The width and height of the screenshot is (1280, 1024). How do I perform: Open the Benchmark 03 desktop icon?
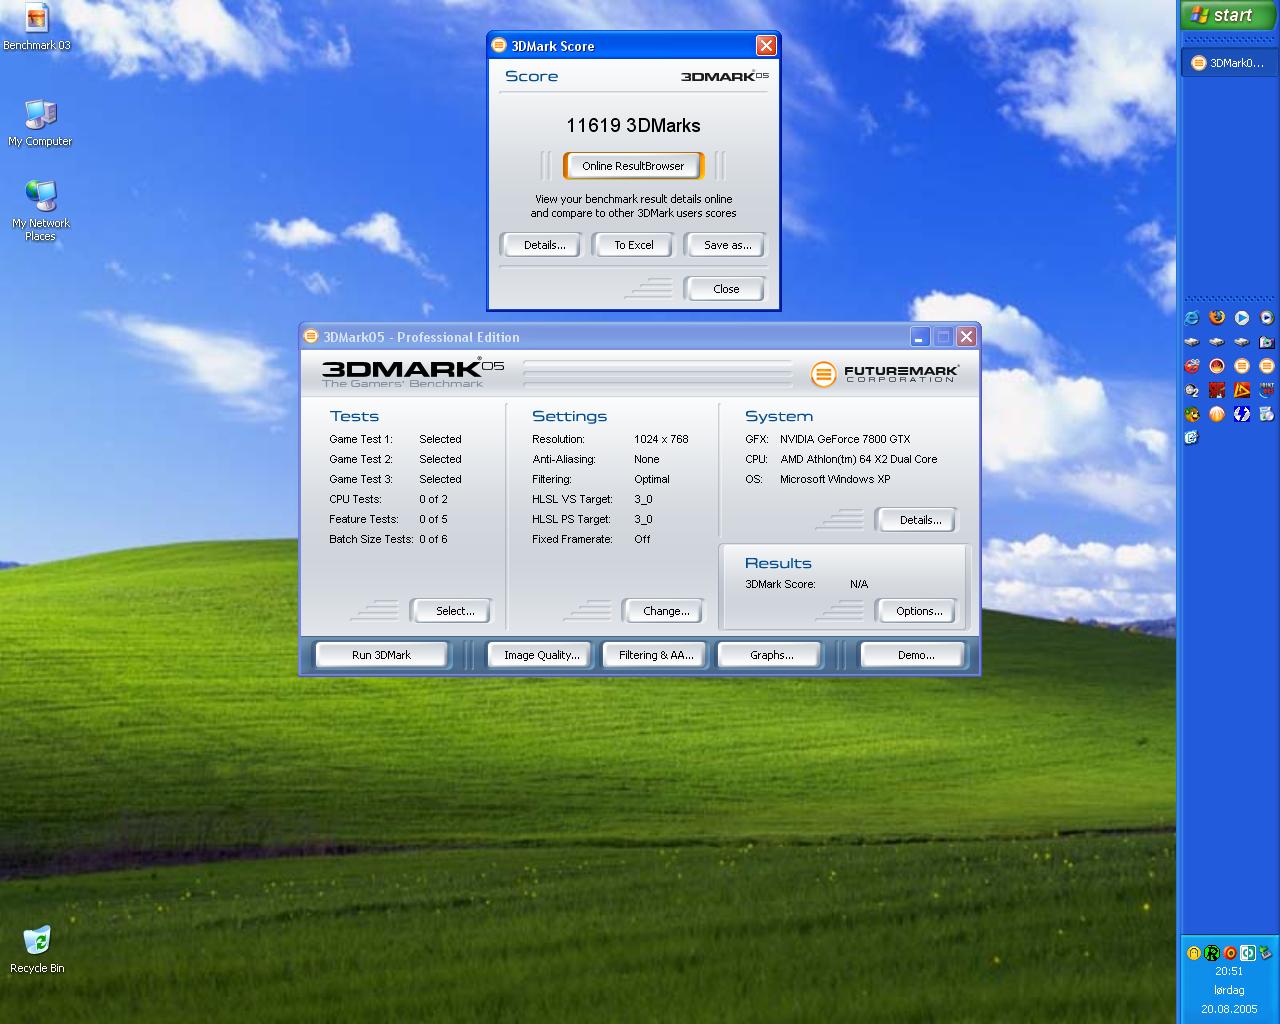click(x=36, y=28)
